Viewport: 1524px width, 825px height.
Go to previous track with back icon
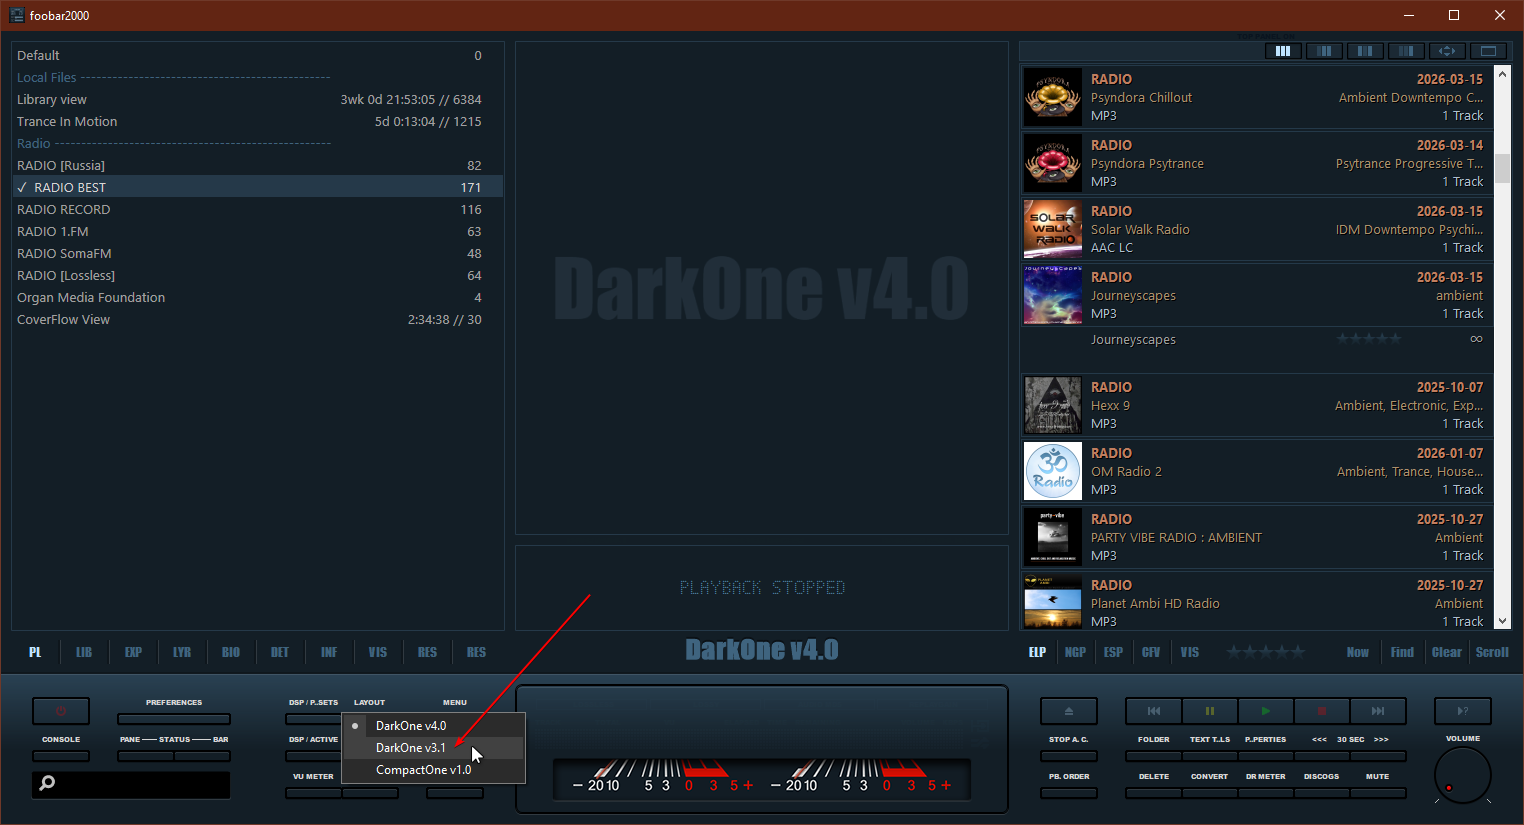point(1153,711)
